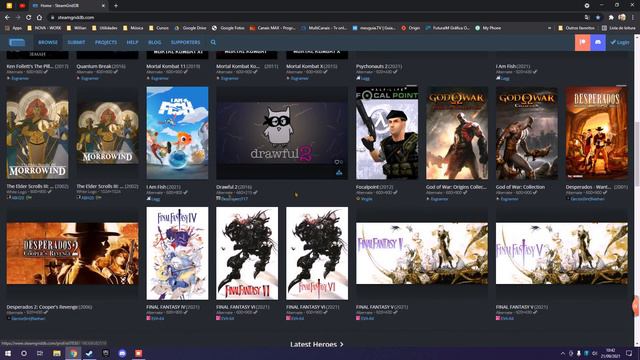Click the page vertical scrollbar thumb

coord(637,155)
